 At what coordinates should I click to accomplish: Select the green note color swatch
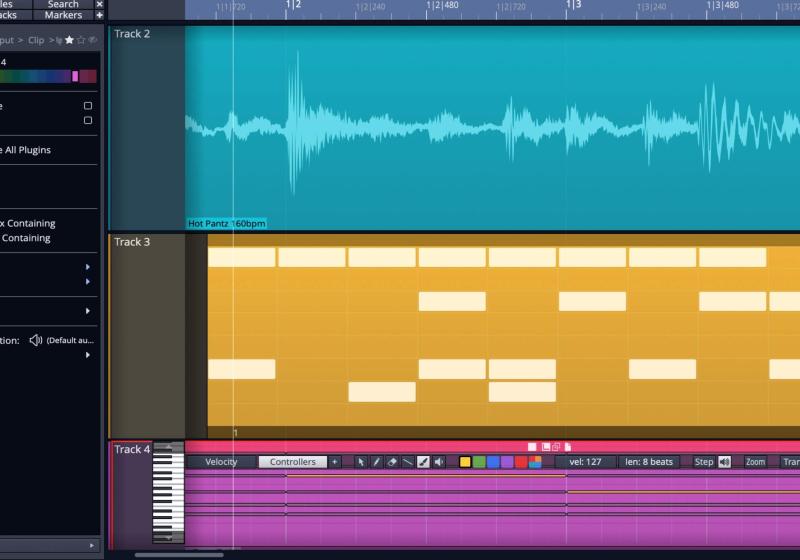click(479, 462)
